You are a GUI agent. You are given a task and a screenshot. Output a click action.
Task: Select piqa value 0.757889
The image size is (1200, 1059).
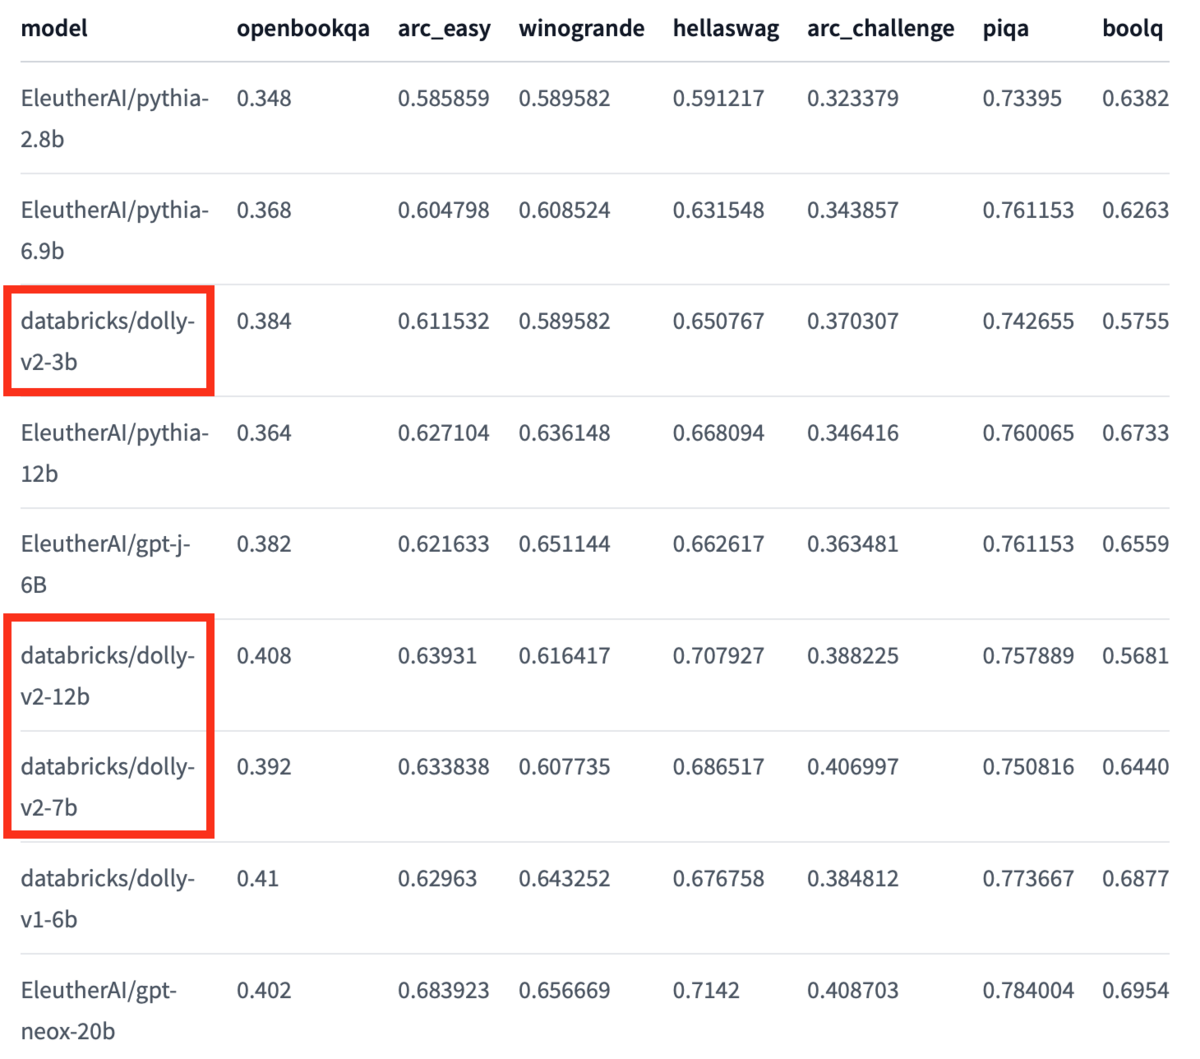pos(1029,656)
